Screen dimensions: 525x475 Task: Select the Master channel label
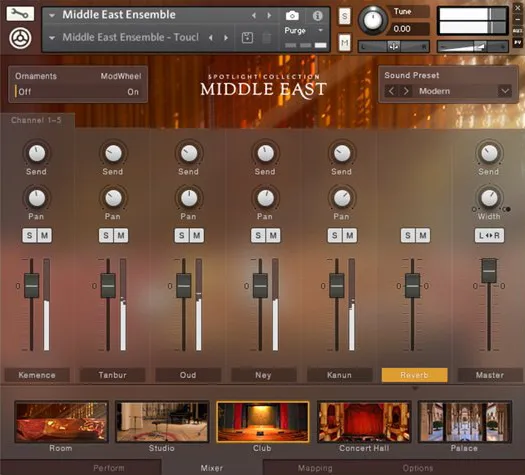coord(490,375)
